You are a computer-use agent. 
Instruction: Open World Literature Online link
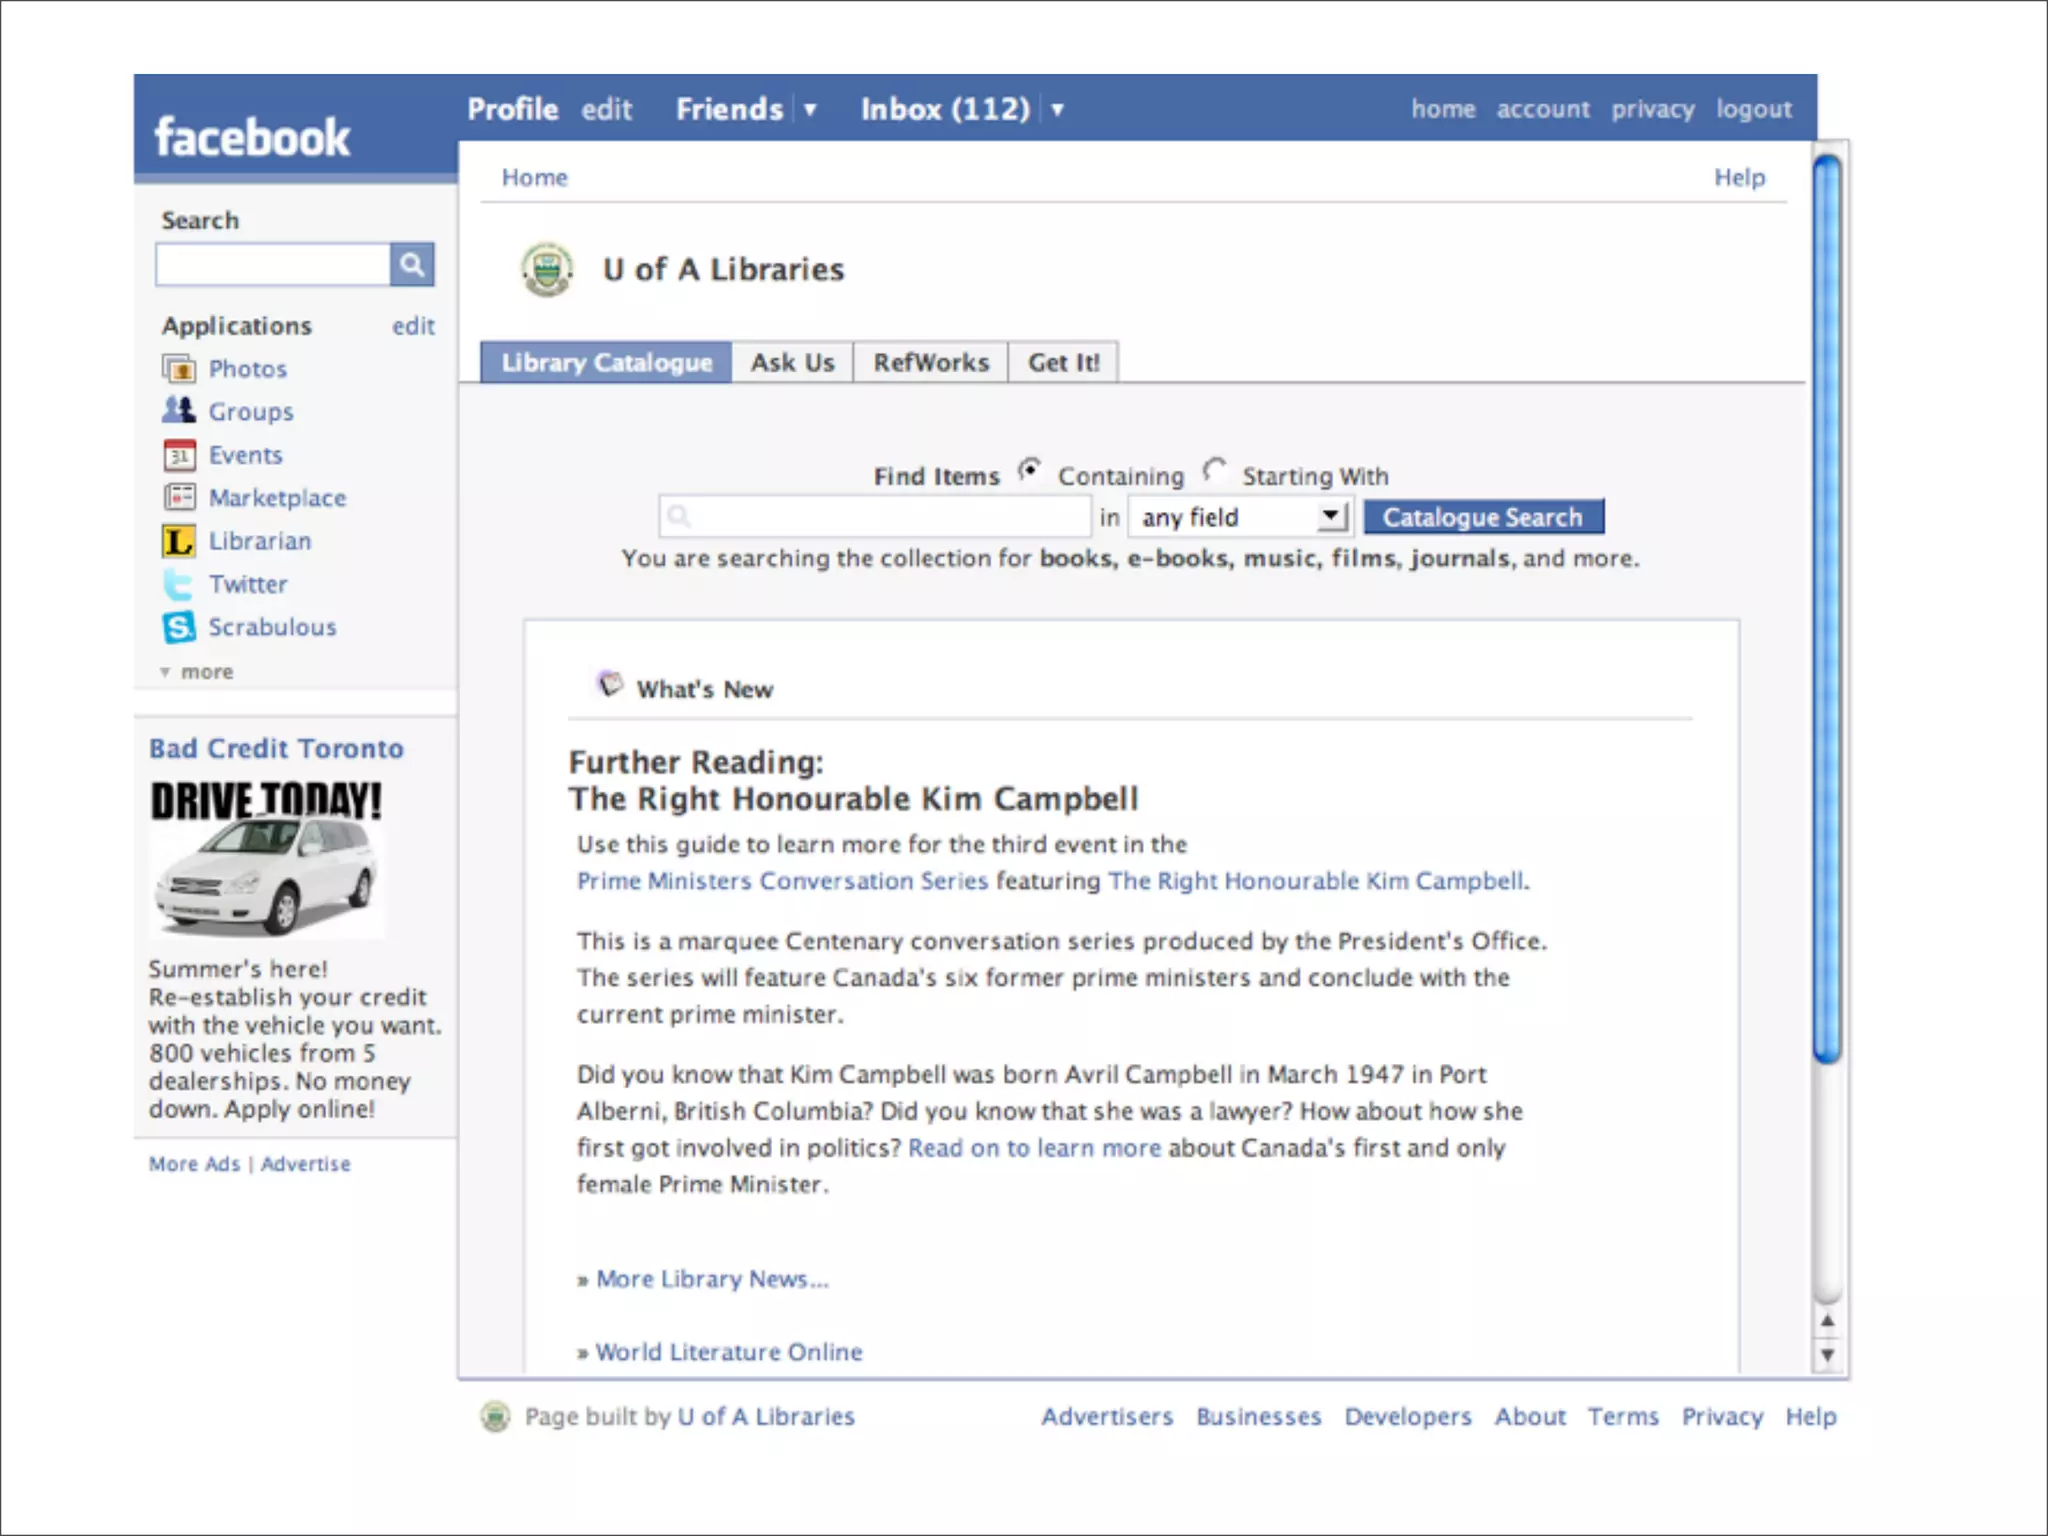coord(729,1352)
